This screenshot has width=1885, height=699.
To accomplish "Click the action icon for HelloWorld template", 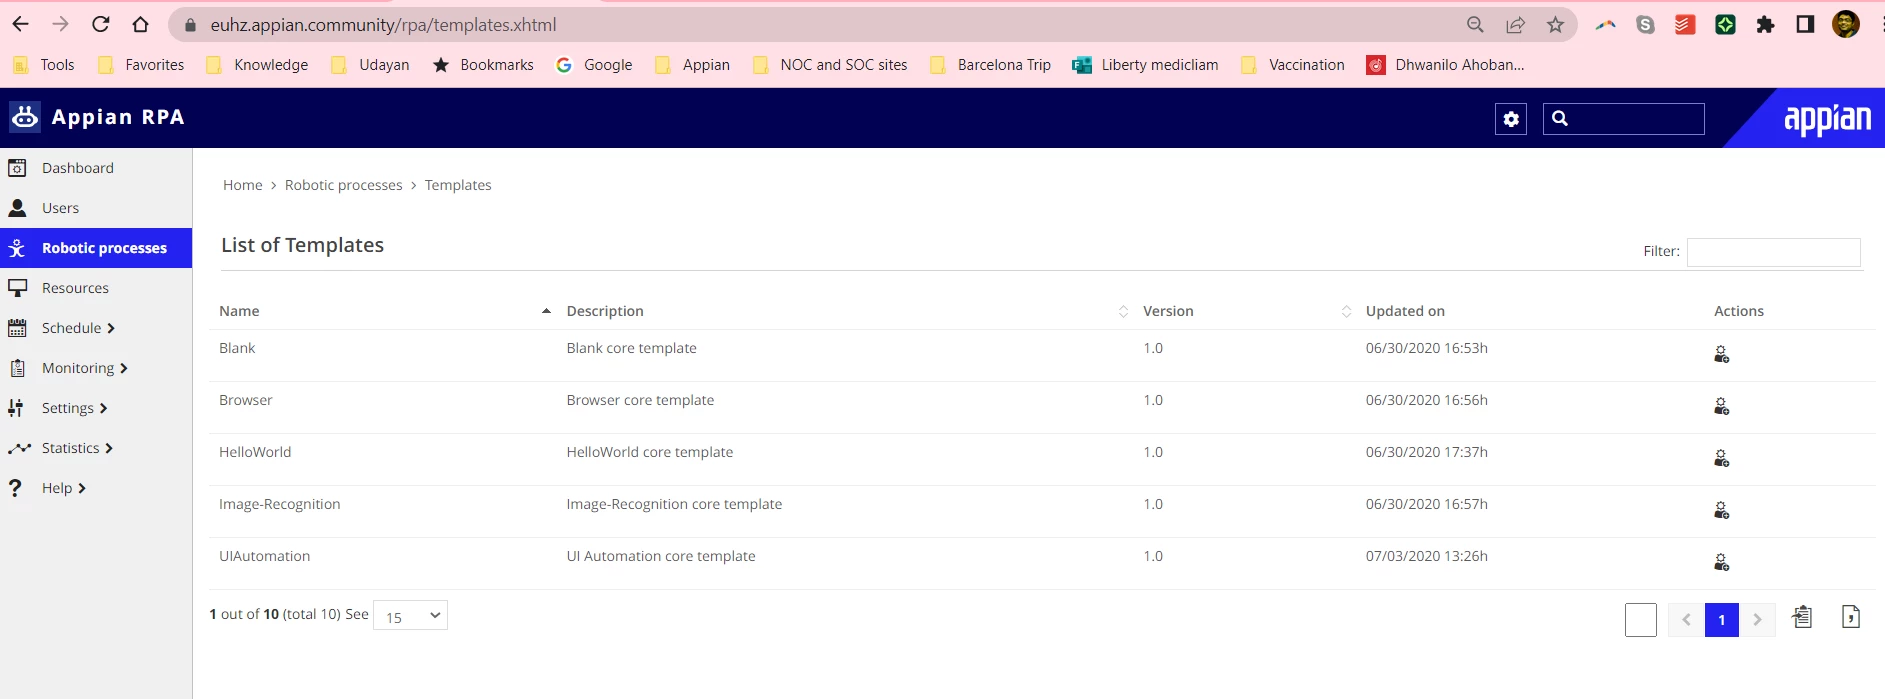I will tap(1722, 458).
